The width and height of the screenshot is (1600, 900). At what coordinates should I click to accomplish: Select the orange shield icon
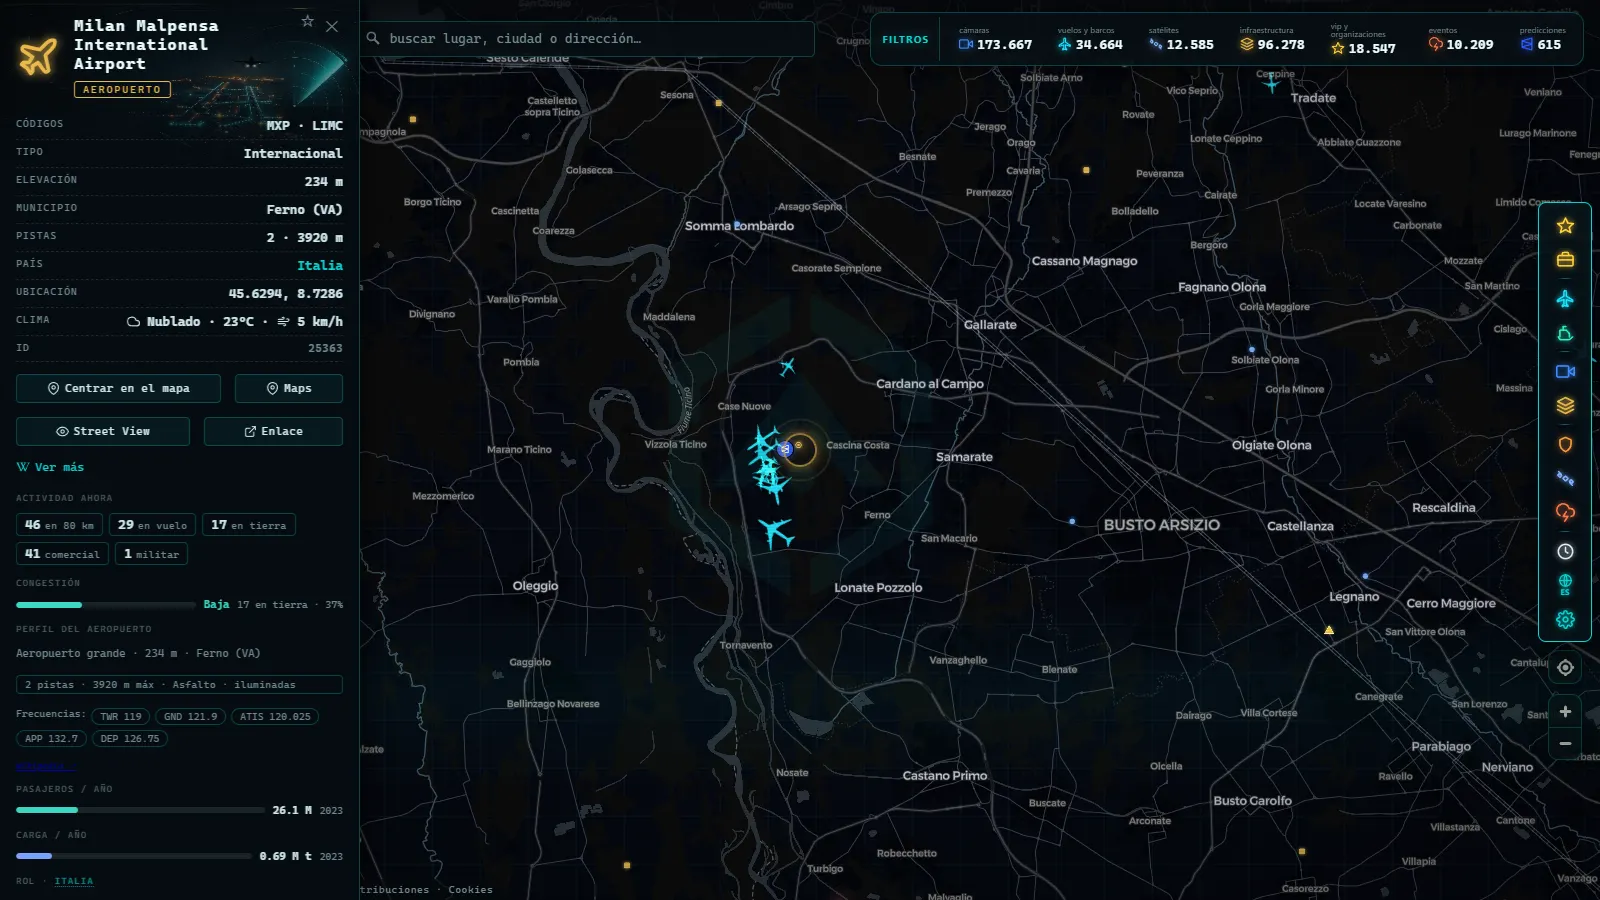(x=1565, y=444)
